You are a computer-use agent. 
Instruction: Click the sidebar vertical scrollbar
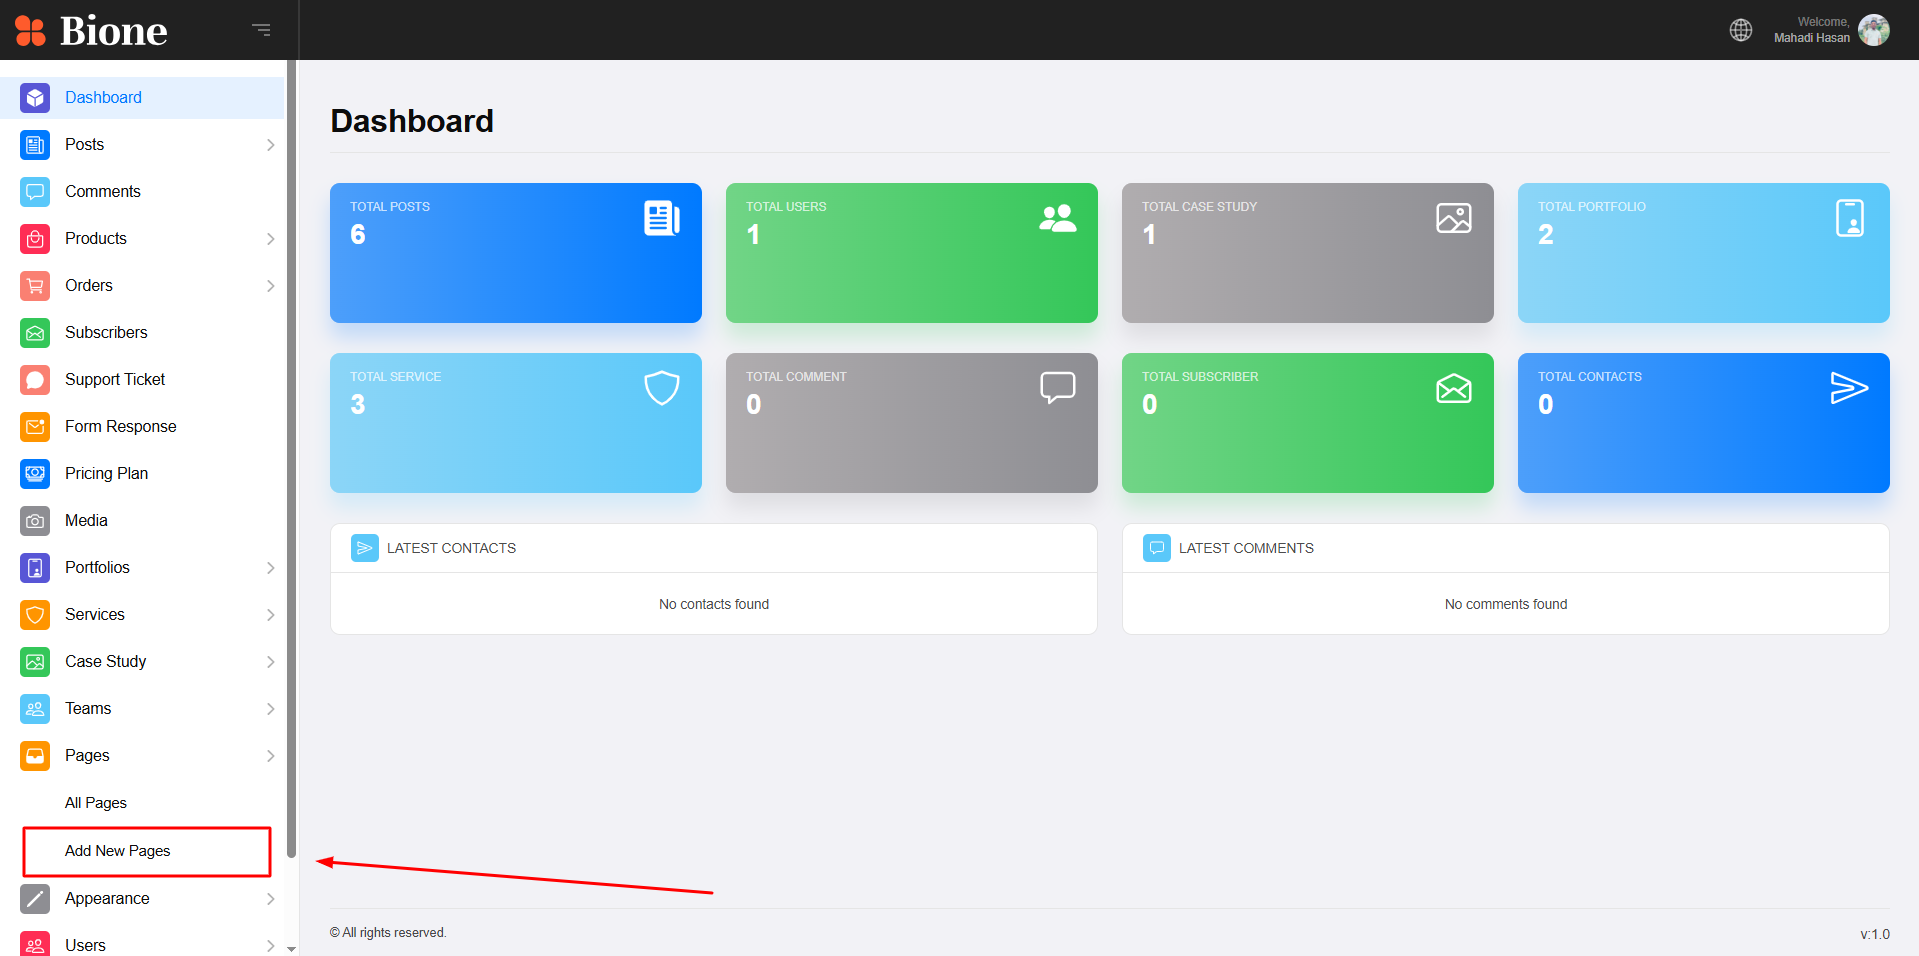[x=291, y=460]
